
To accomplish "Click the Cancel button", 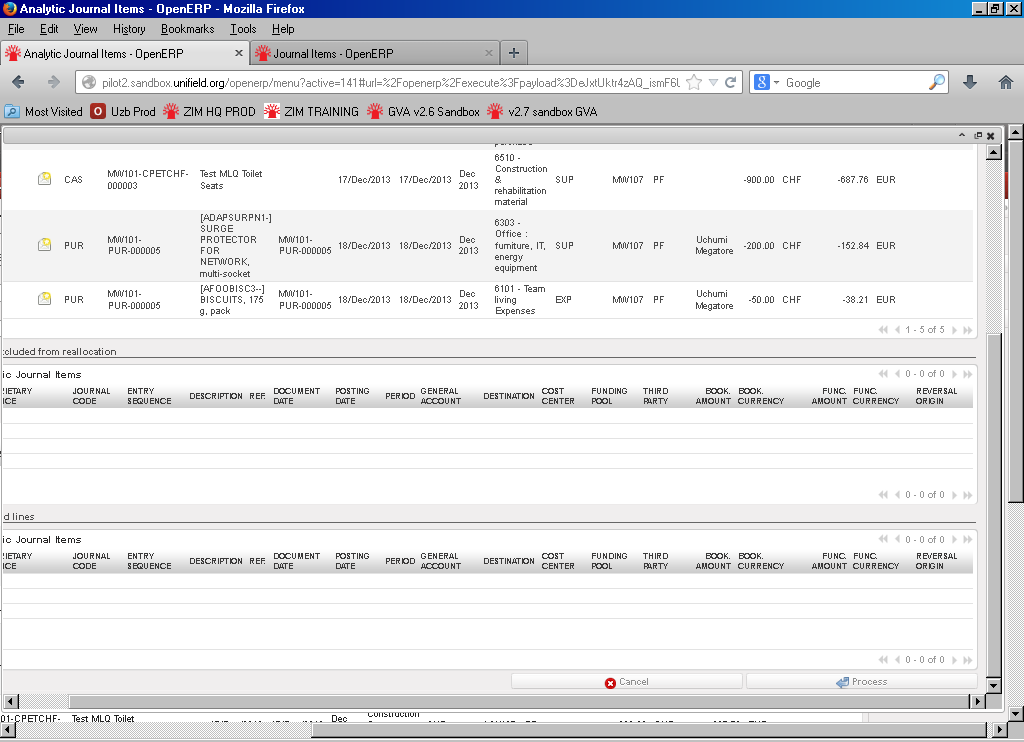I will pos(626,682).
